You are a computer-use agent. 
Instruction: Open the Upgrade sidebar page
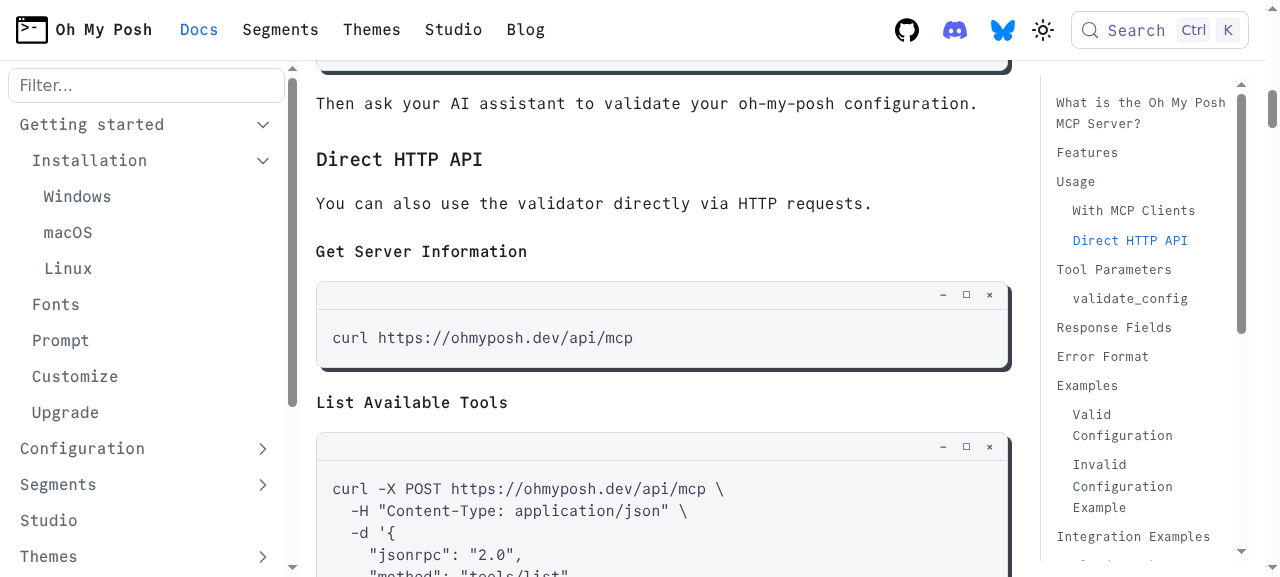(x=65, y=413)
